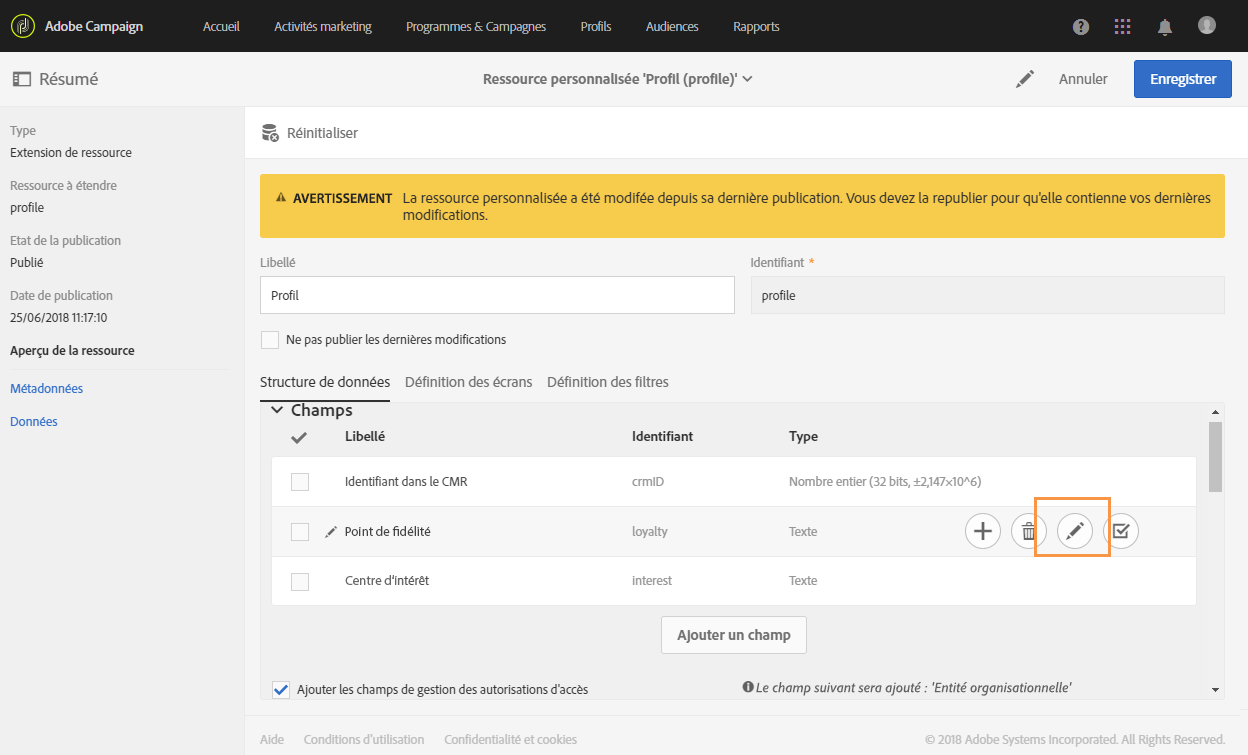
Task: Edit the Point de fidélité field properties
Action: (x=1074, y=532)
